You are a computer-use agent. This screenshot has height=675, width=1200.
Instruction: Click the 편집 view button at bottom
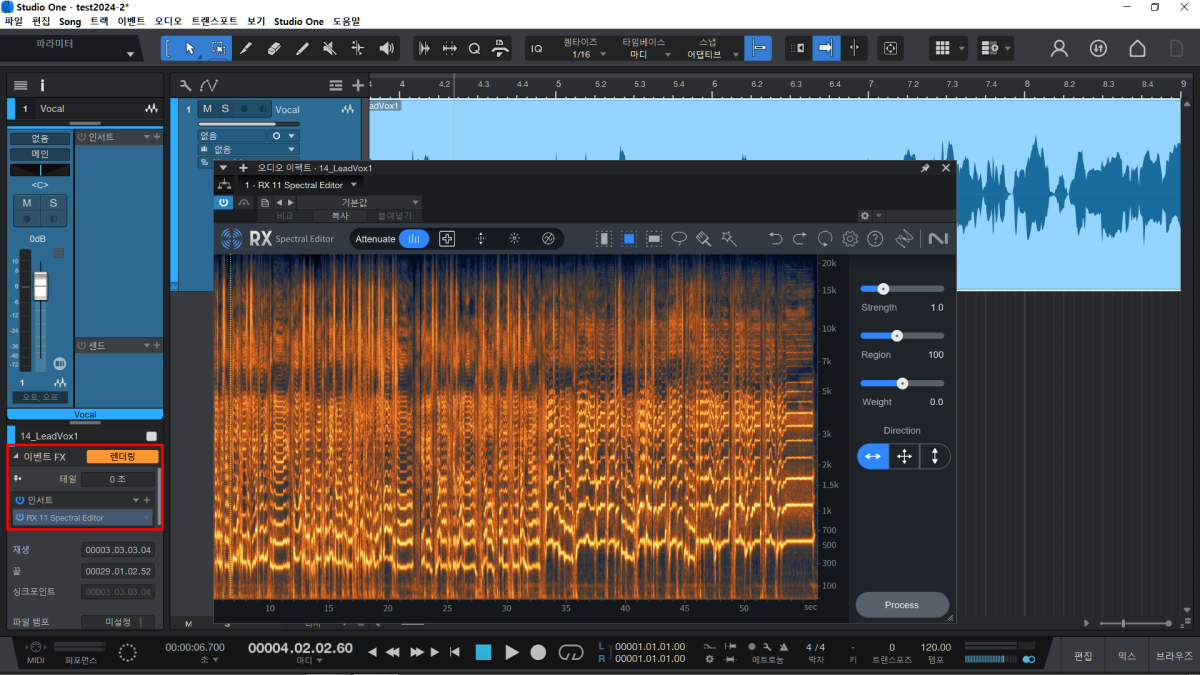coord(1083,656)
